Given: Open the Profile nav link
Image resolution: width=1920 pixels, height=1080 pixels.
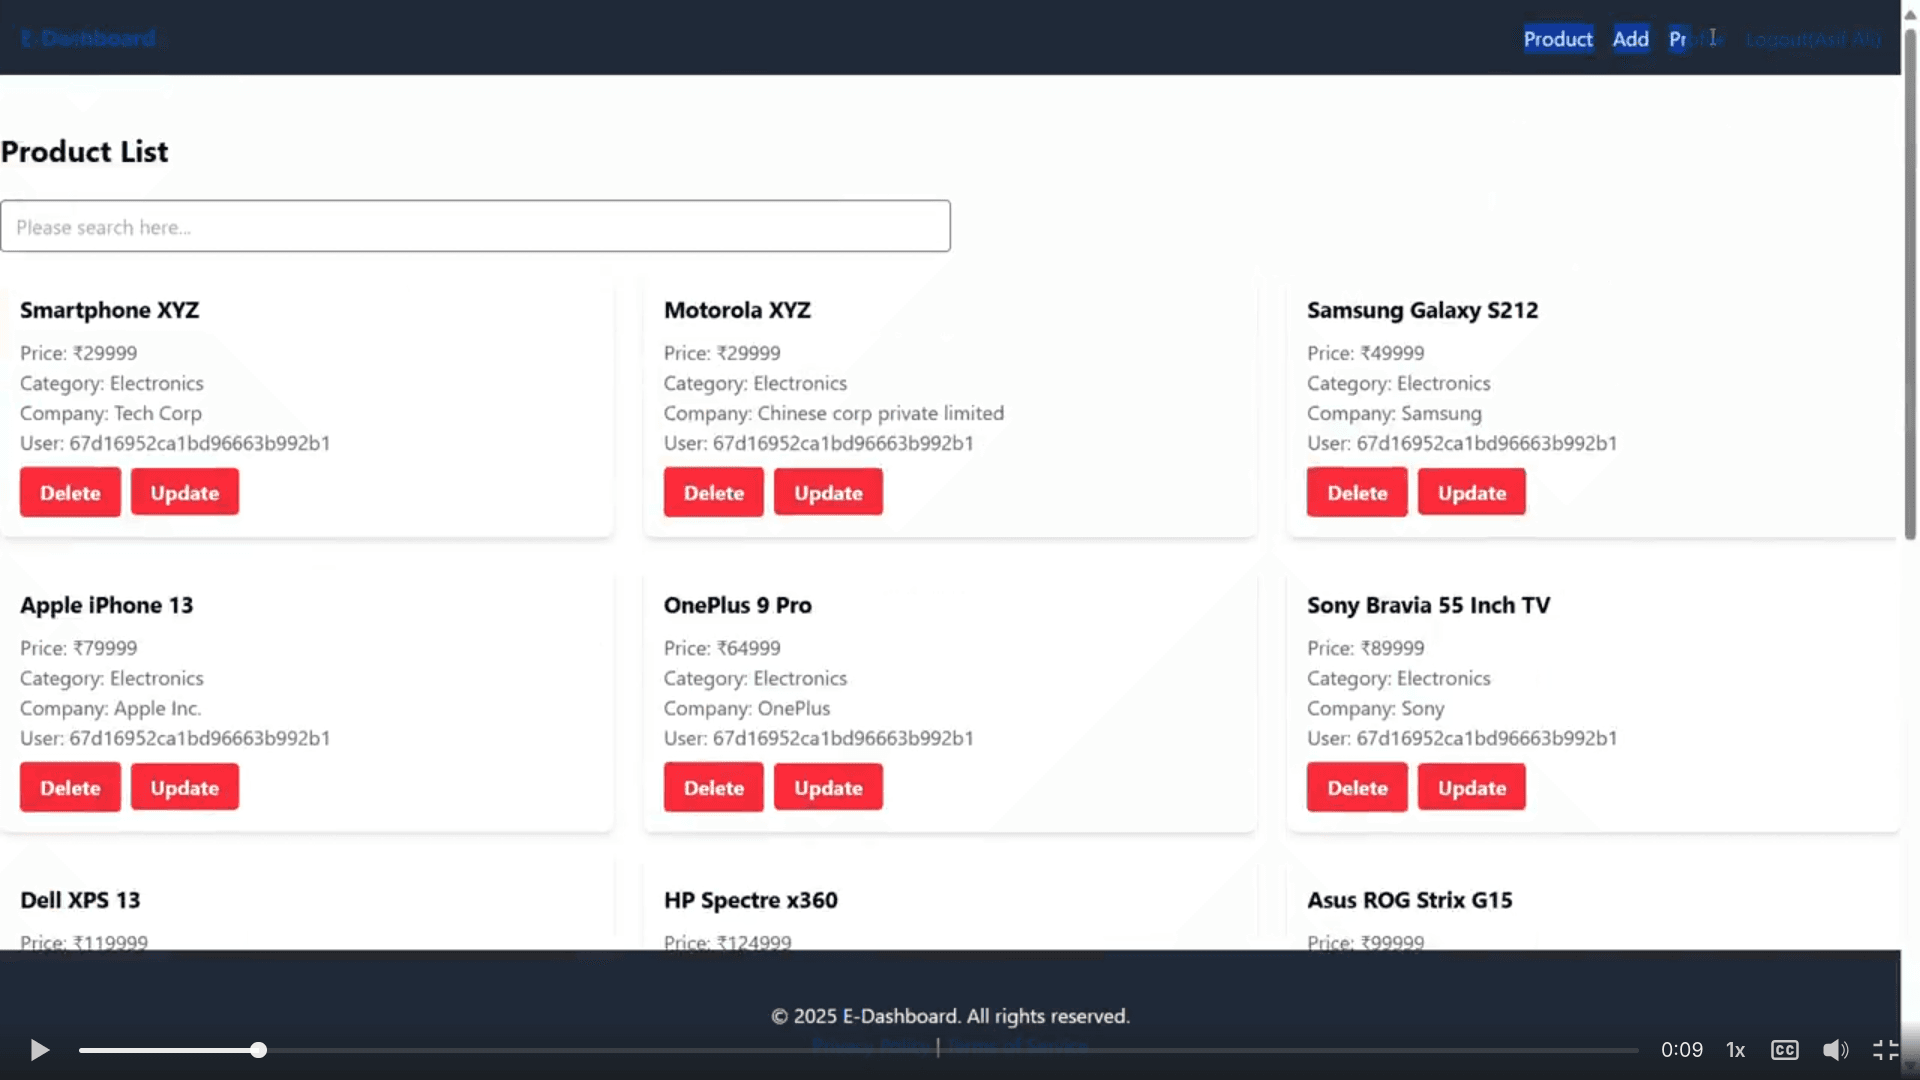Looking at the screenshot, I should (x=1696, y=39).
